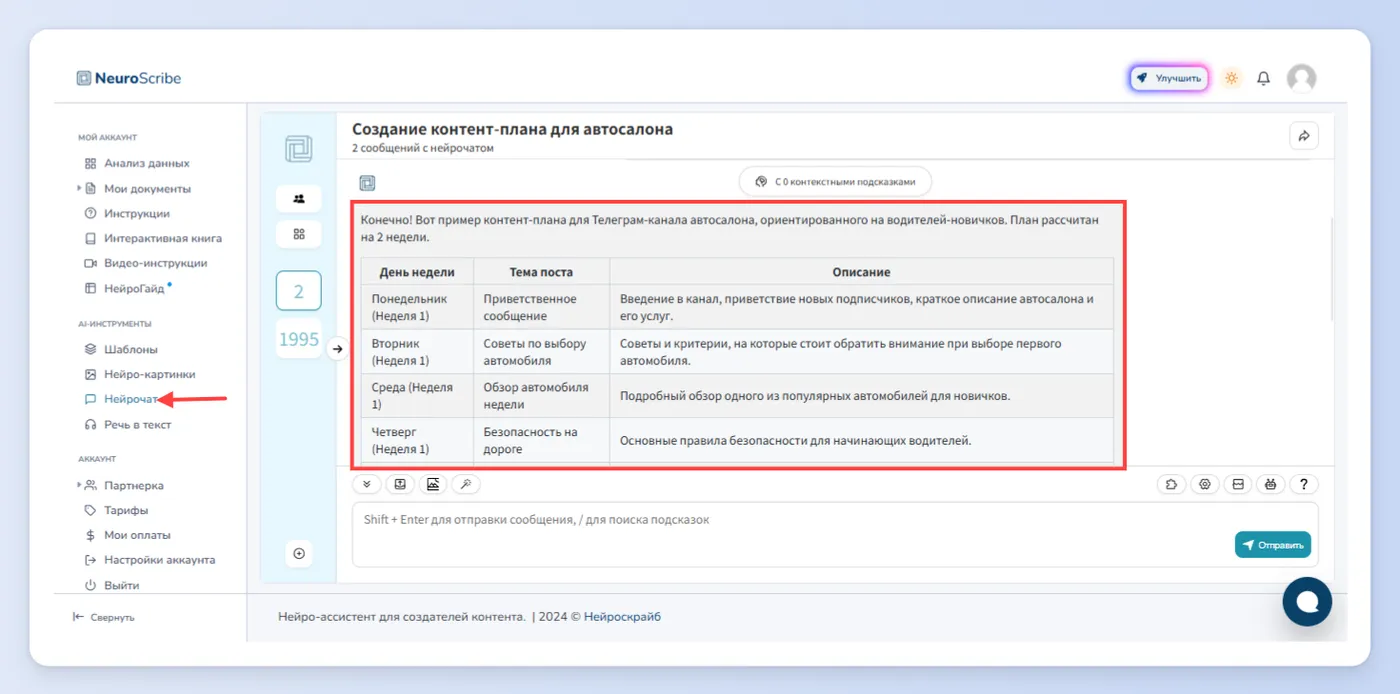Click the image icon above the message input
The image size is (1400, 694).
click(433, 484)
